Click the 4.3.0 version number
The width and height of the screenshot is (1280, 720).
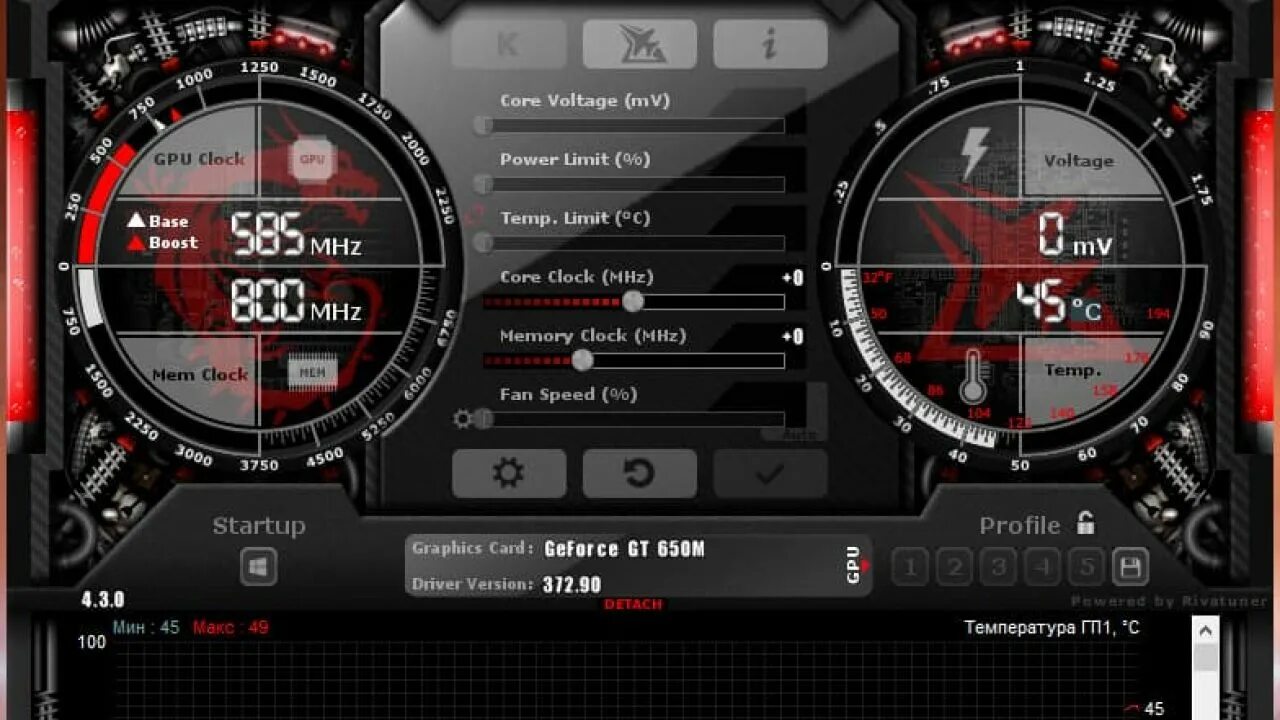[102, 600]
